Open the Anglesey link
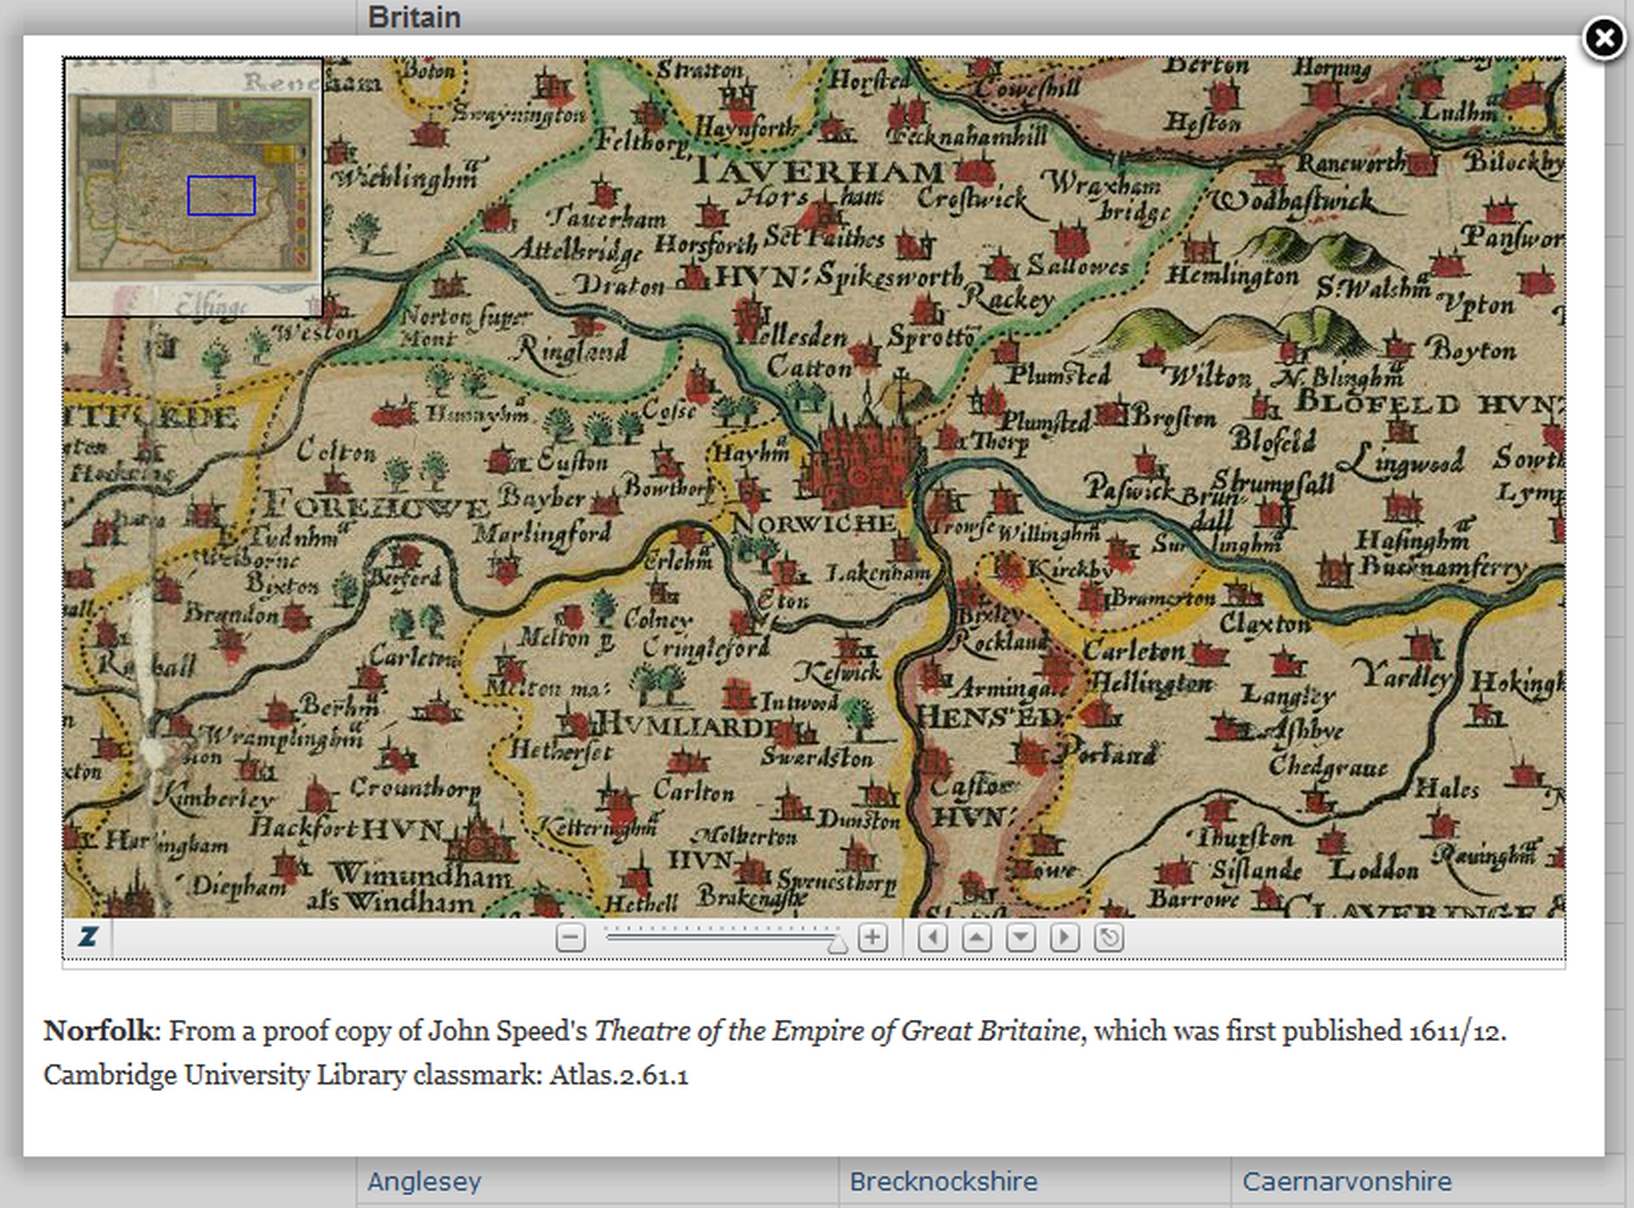The width and height of the screenshot is (1634, 1208). [424, 1181]
